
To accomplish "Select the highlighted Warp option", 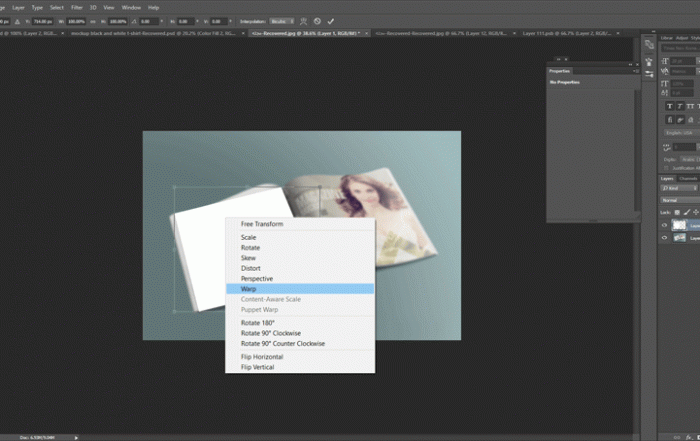I will [300, 289].
